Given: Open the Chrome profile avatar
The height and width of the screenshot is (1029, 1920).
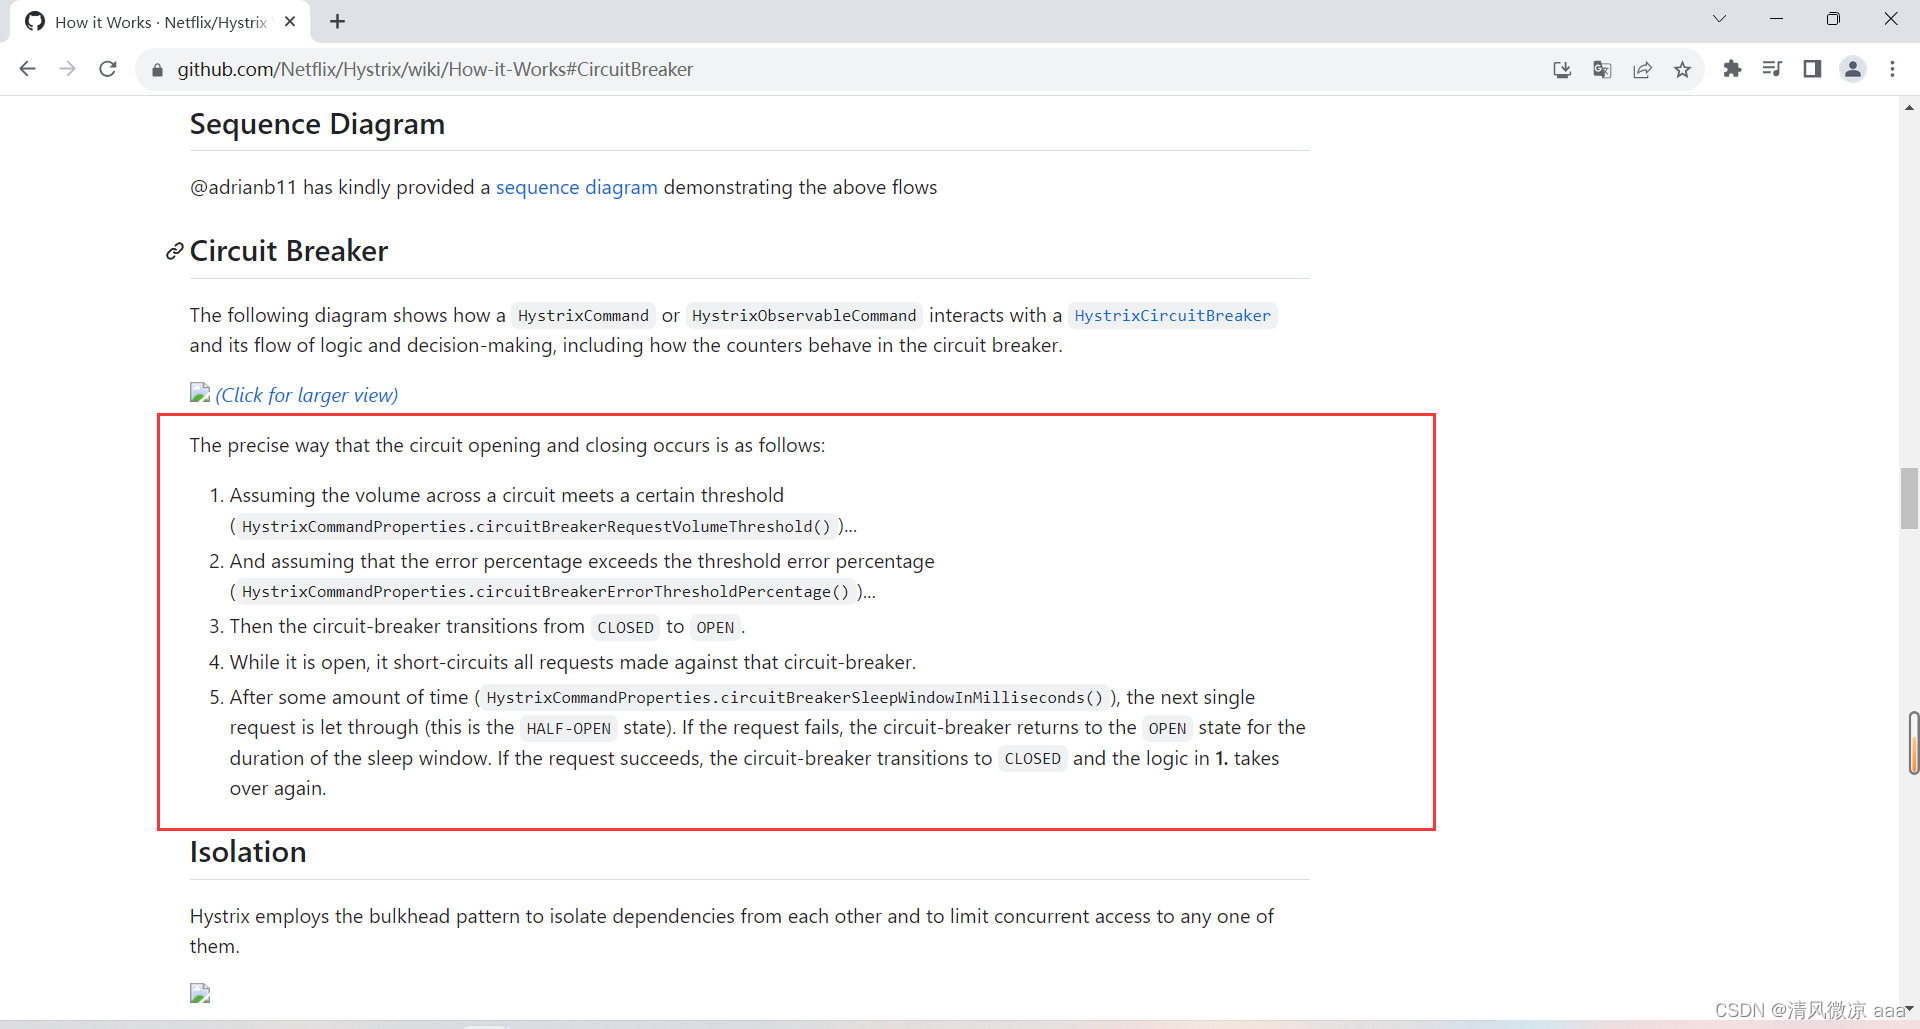Looking at the screenshot, I should 1853,69.
